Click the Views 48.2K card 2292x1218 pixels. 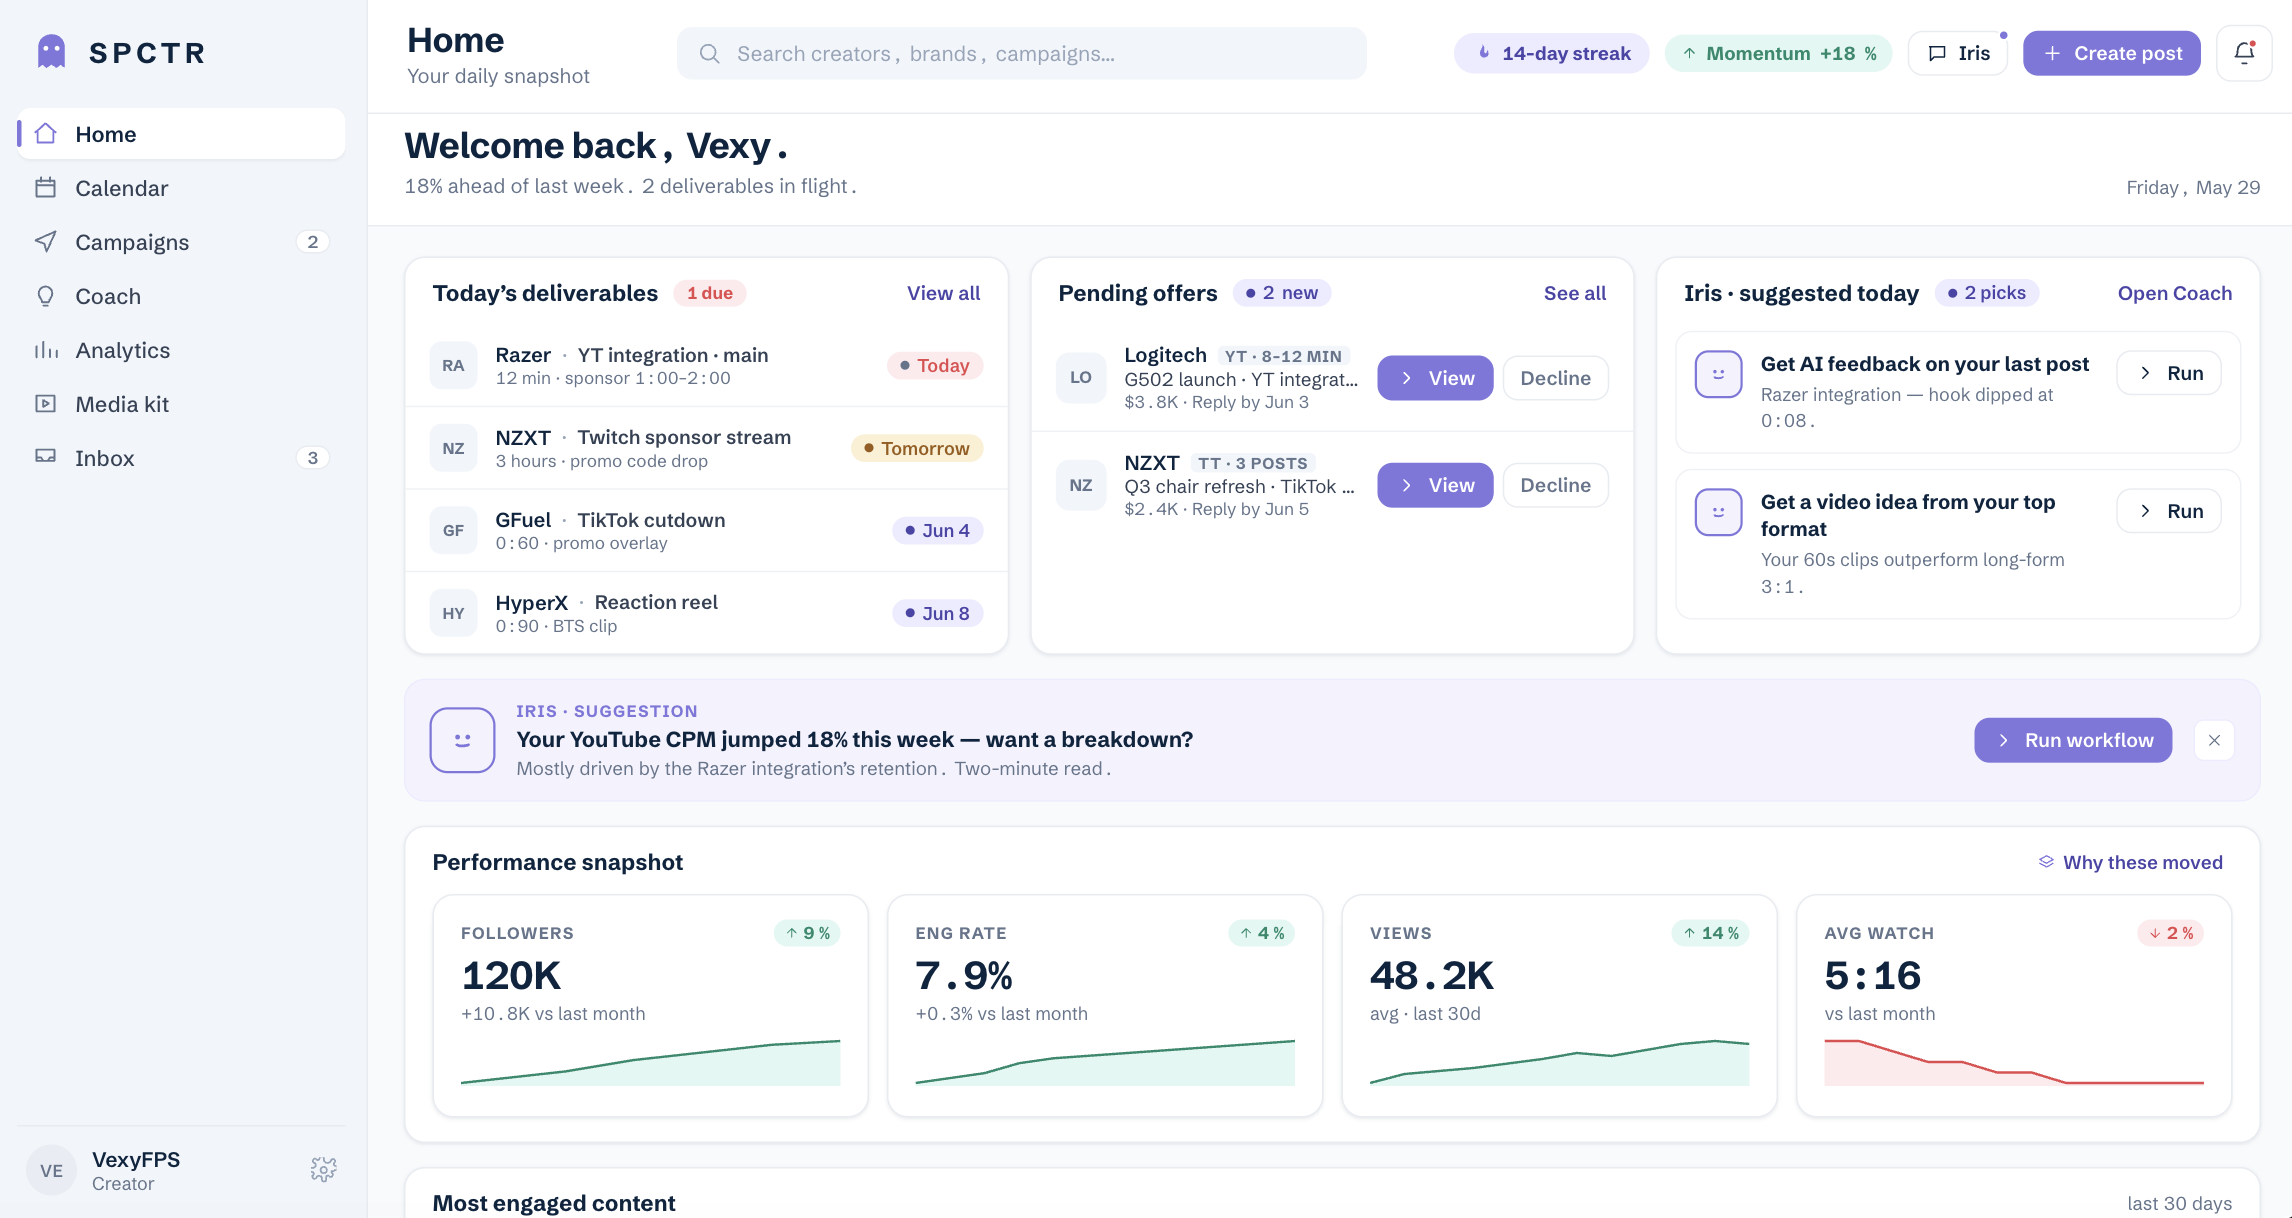coord(1559,1006)
